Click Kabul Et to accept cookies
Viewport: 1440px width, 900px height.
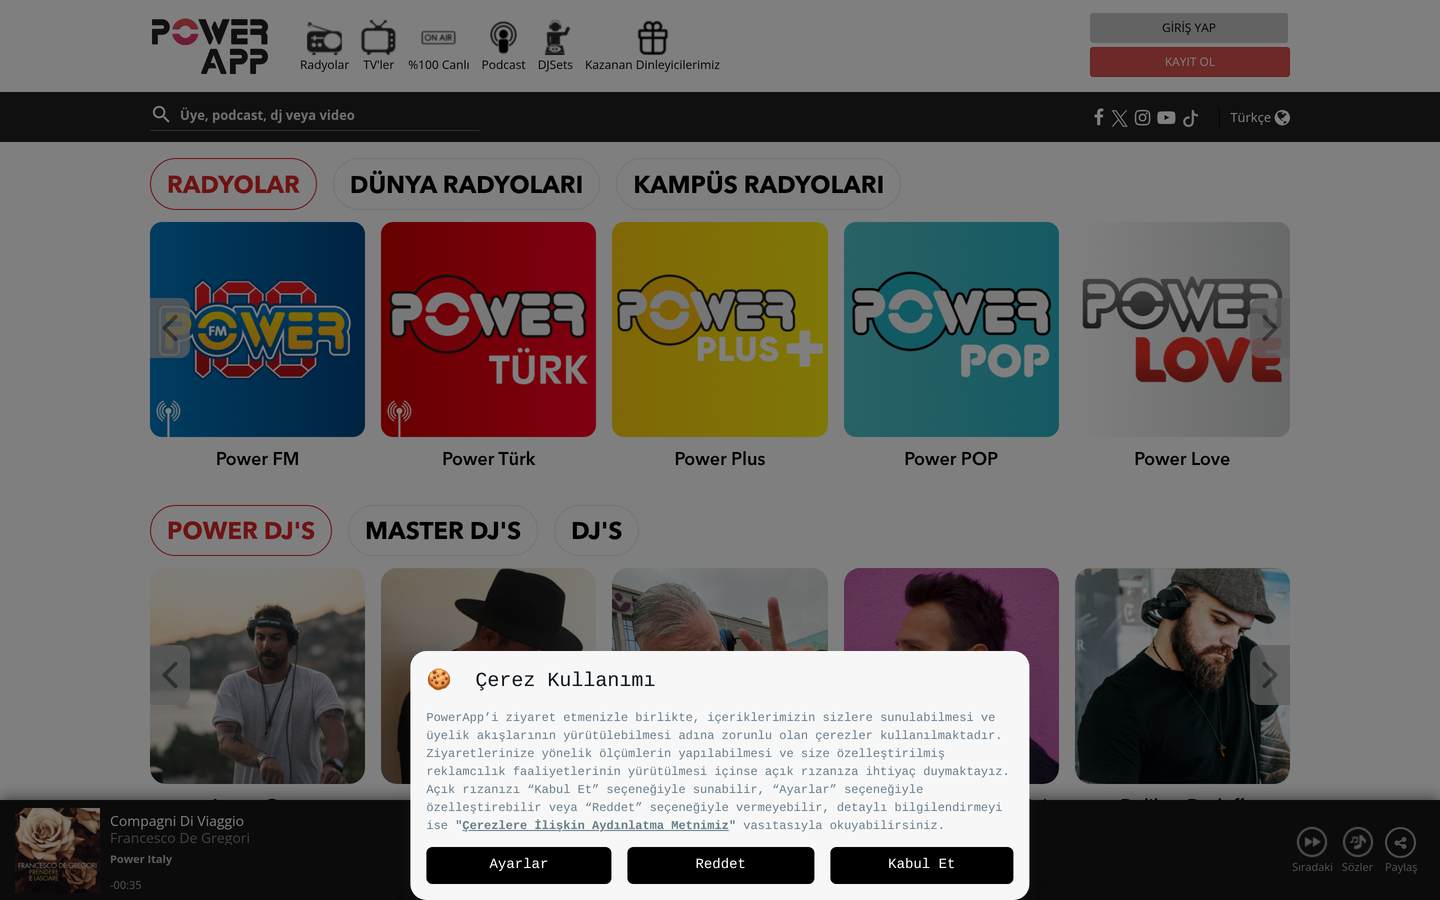click(921, 865)
